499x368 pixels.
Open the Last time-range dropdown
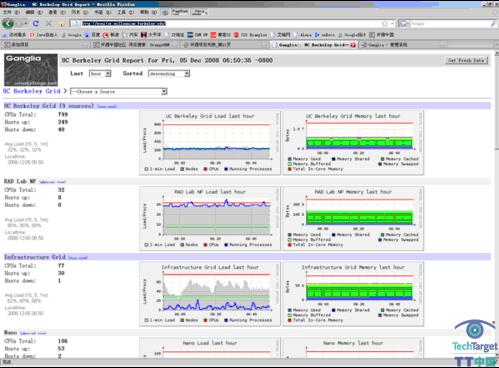click(100, 74)
